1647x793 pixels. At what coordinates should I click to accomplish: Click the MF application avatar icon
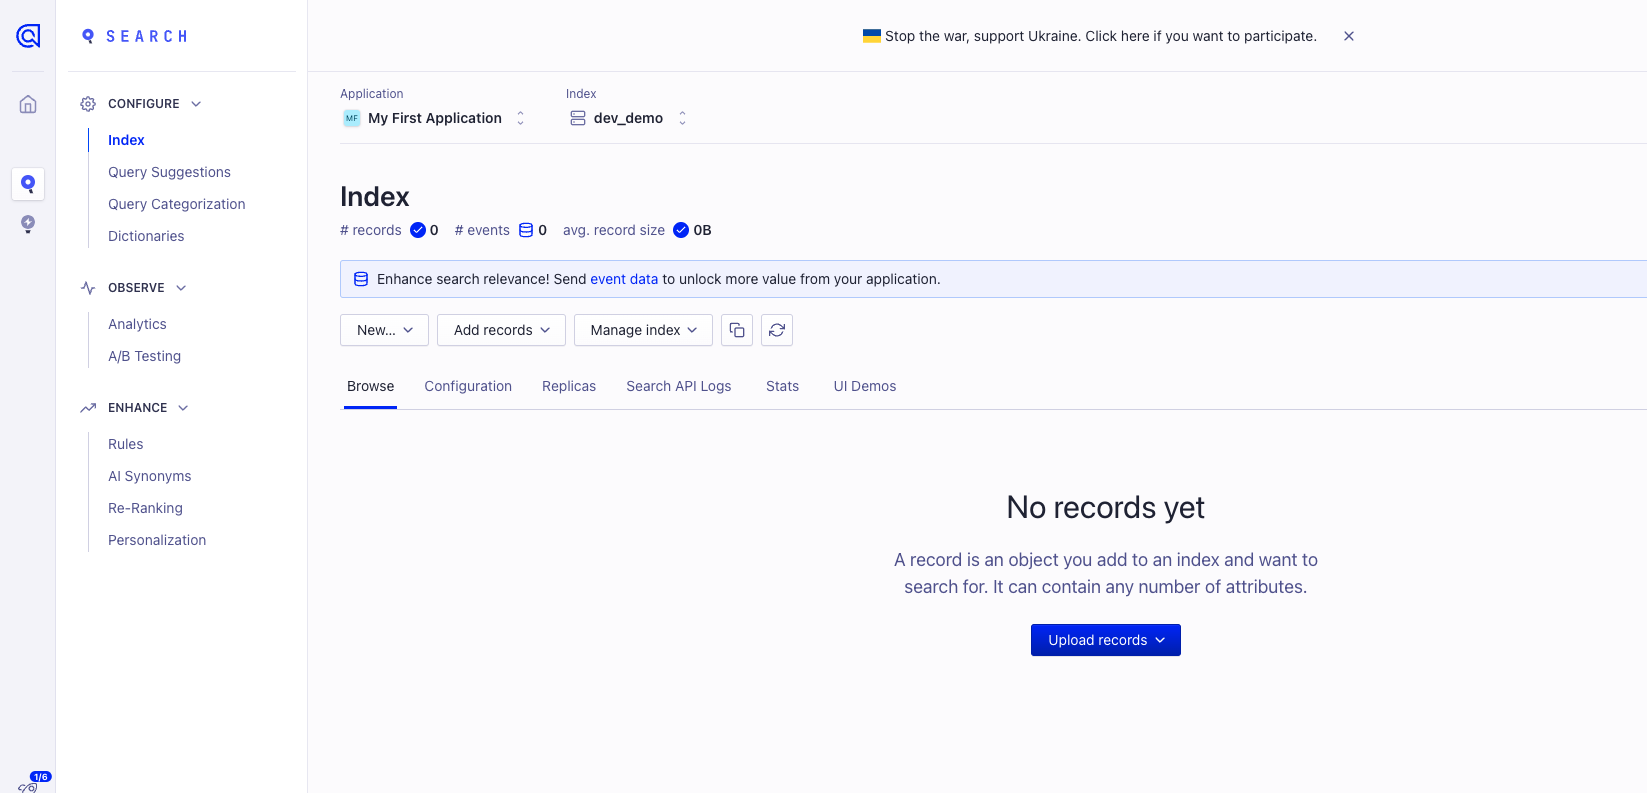click(x=352, y=118)
